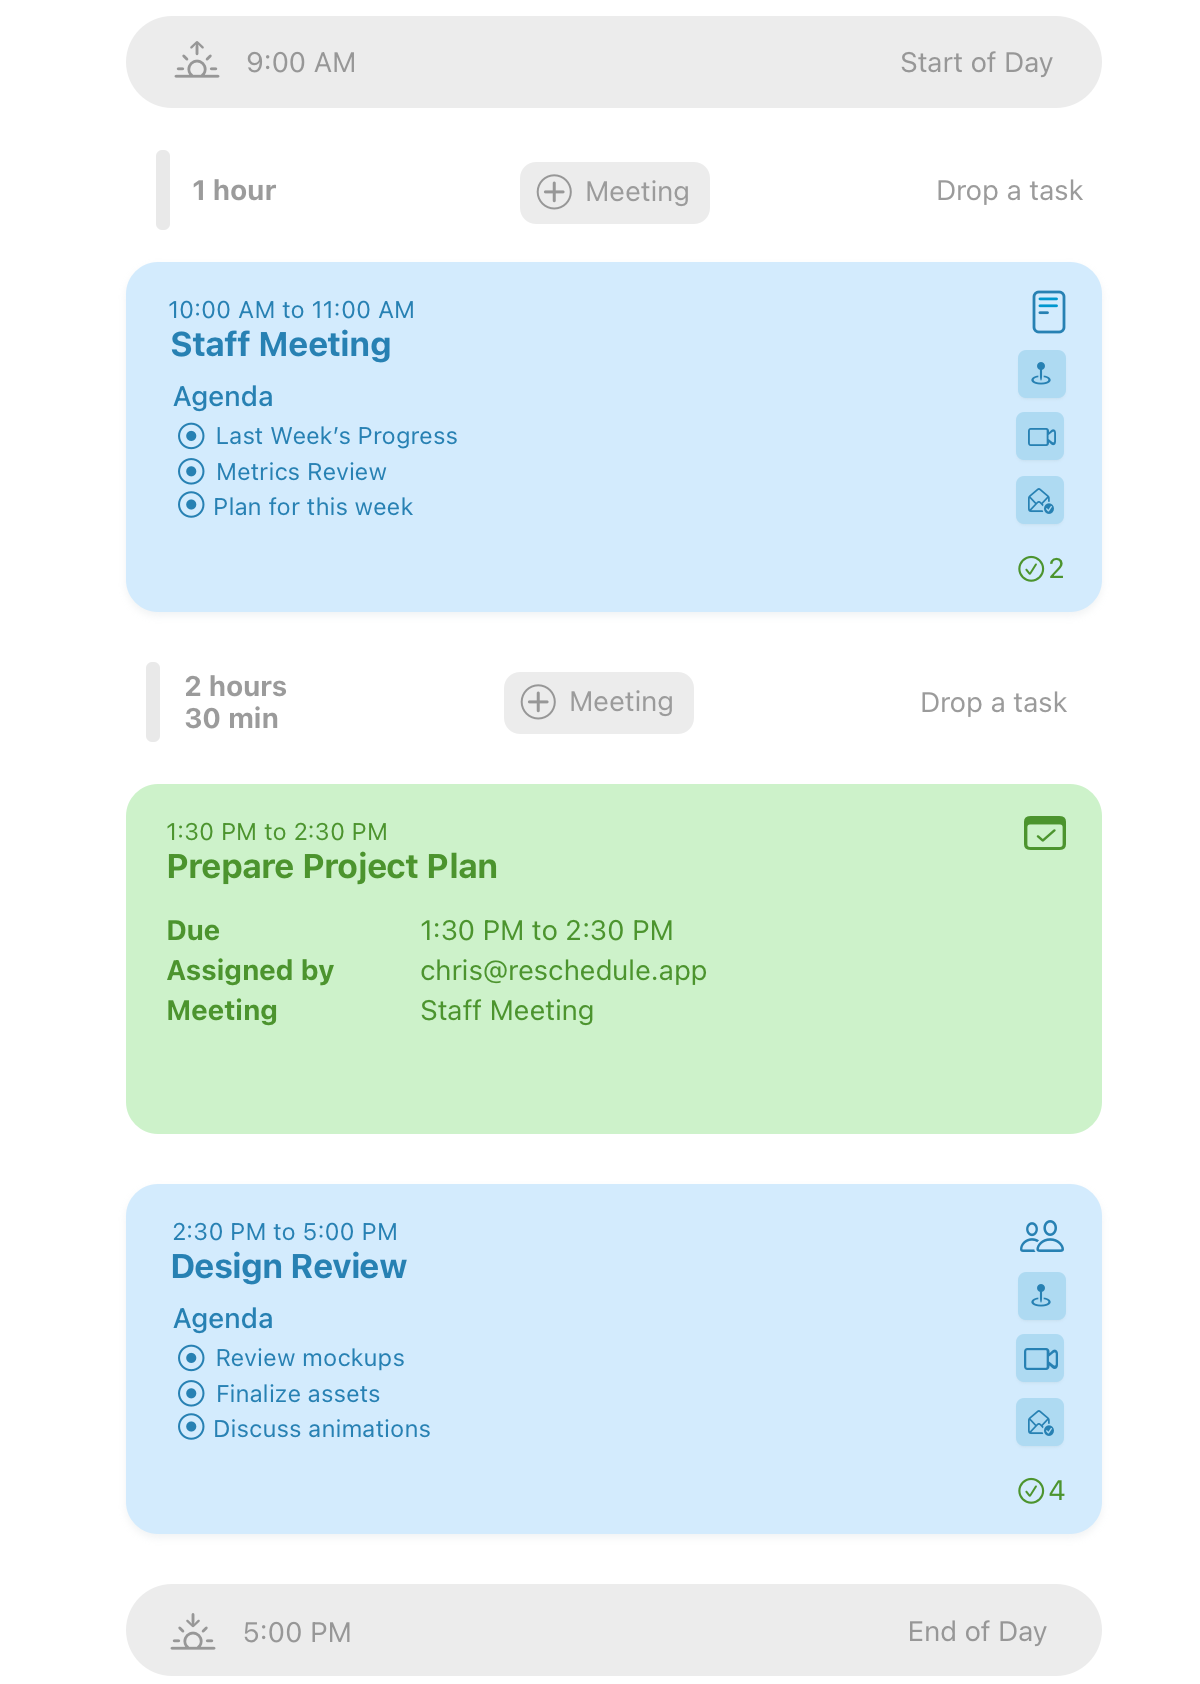Open the notes icon on Staff Meeting
Viewport: 1200px width, 1684px height.
click(1047, 312)
